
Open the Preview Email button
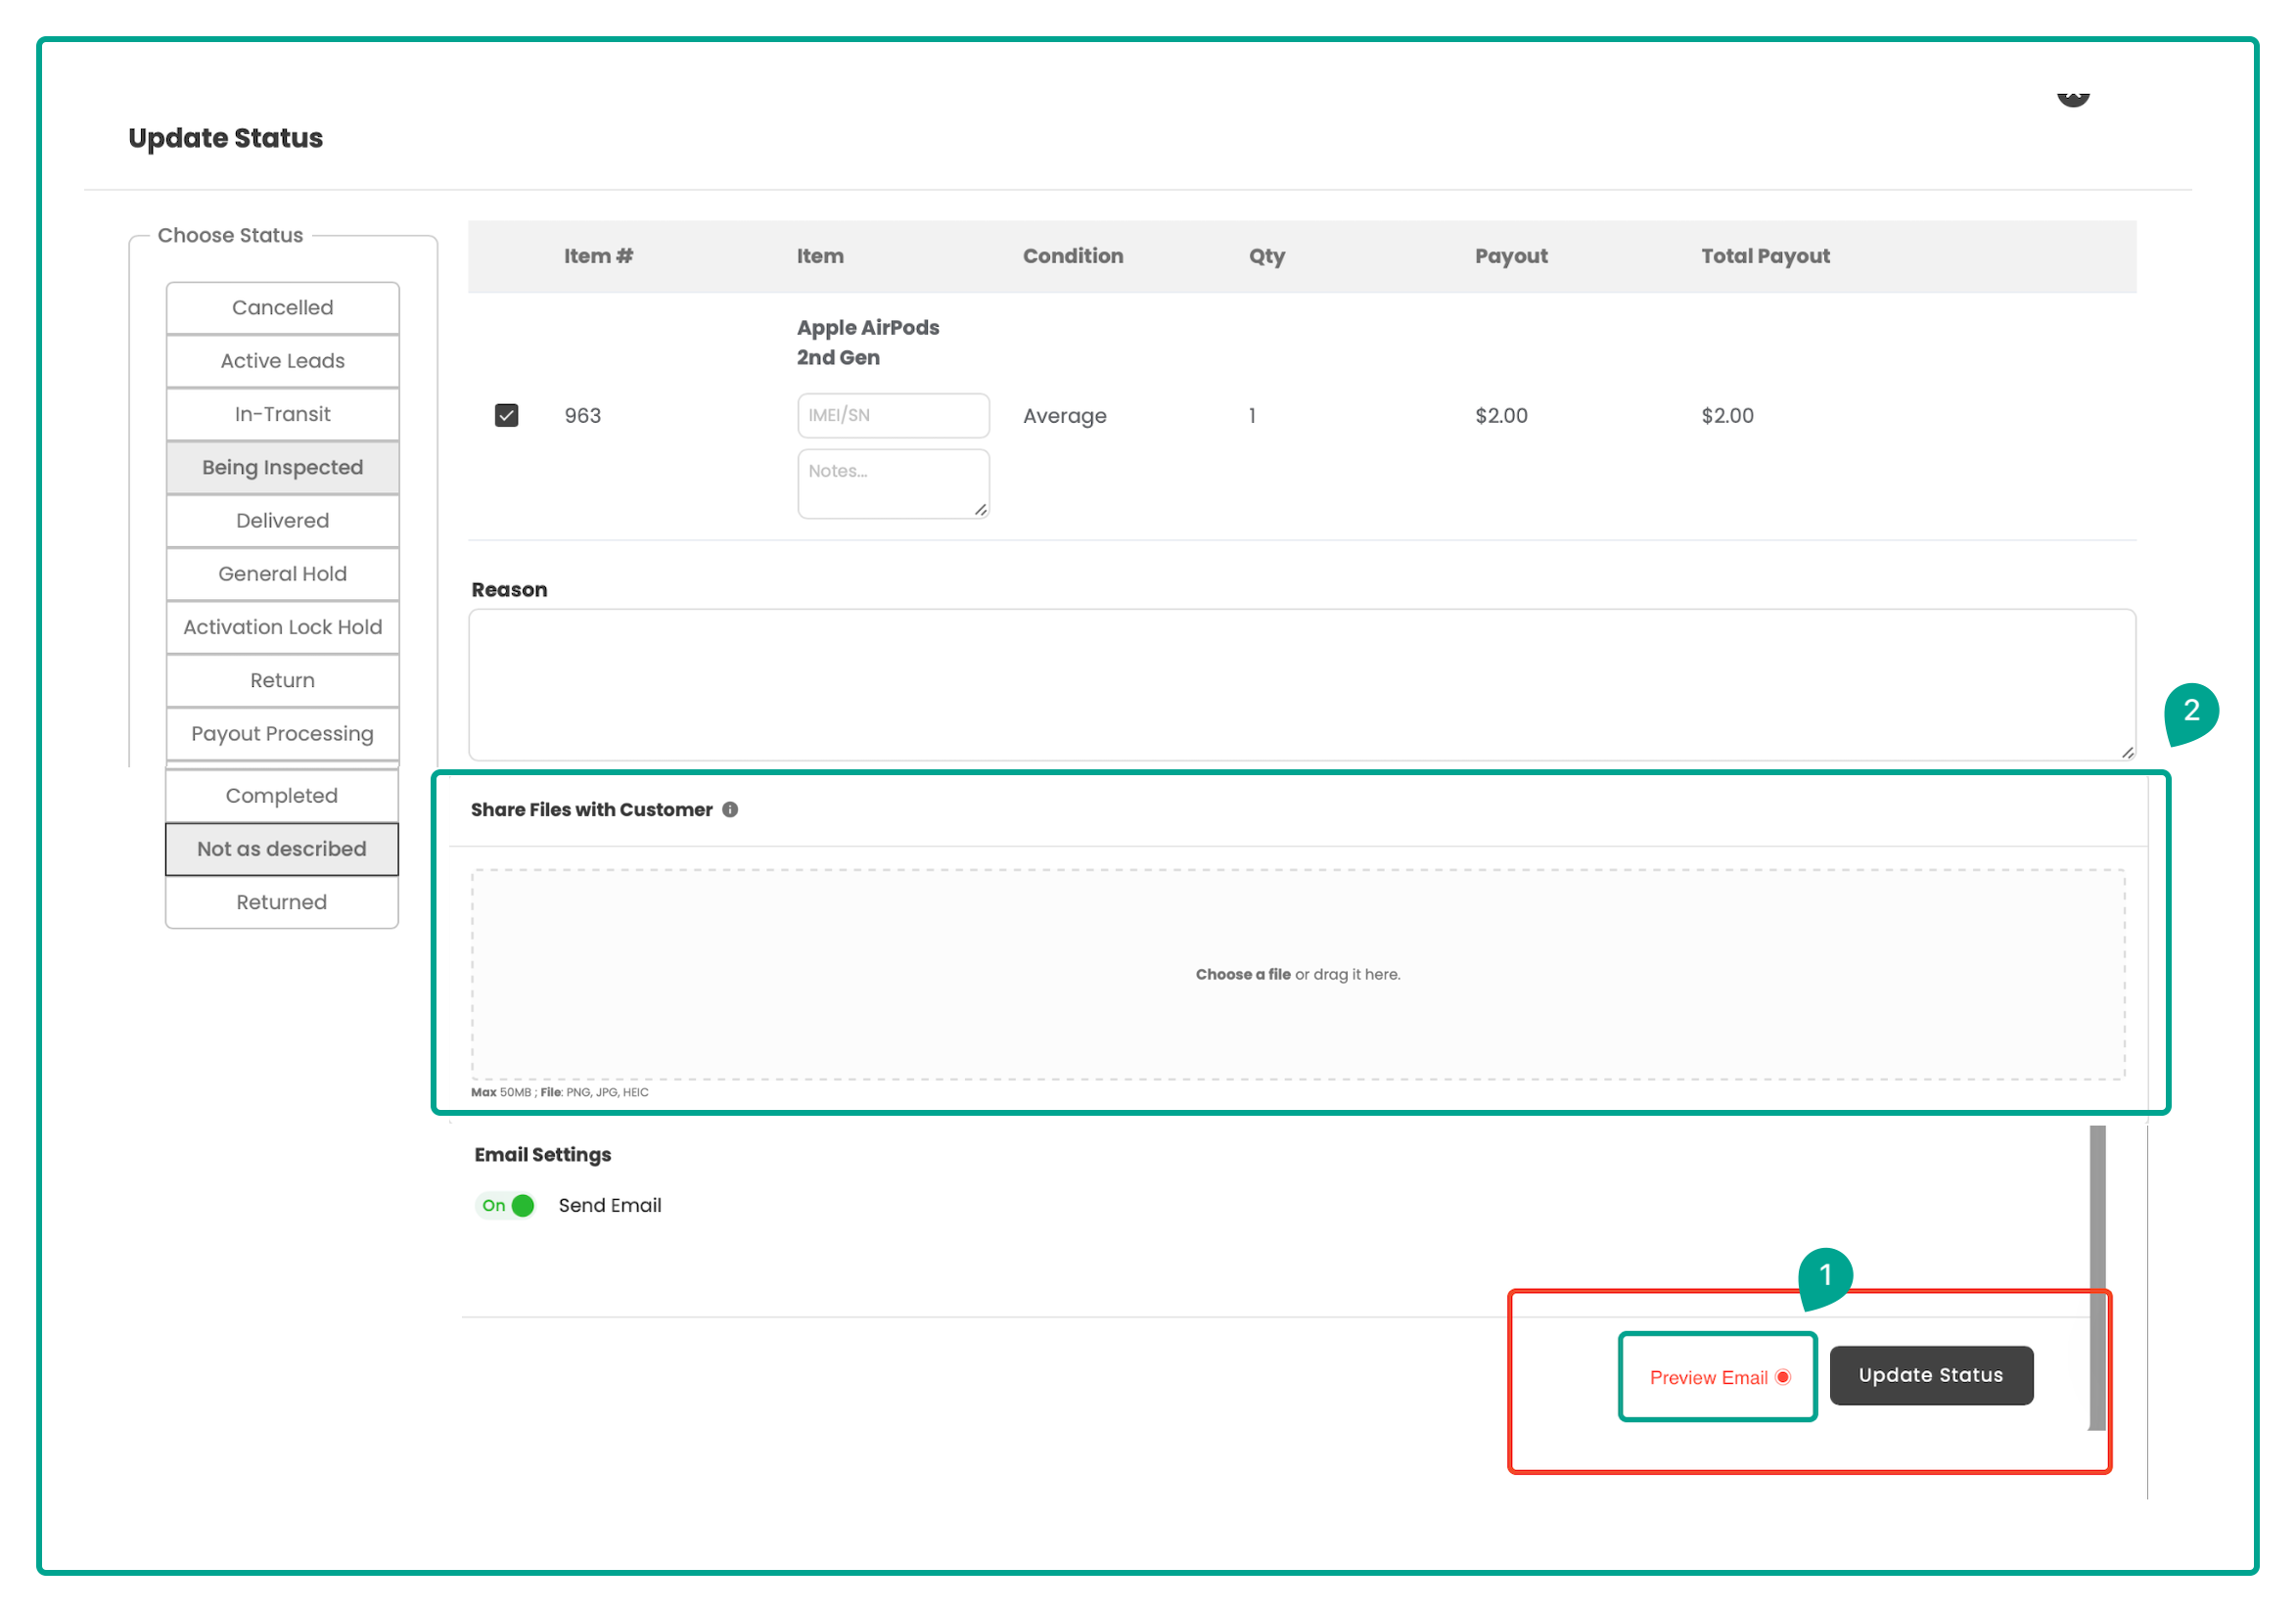1718,1378
